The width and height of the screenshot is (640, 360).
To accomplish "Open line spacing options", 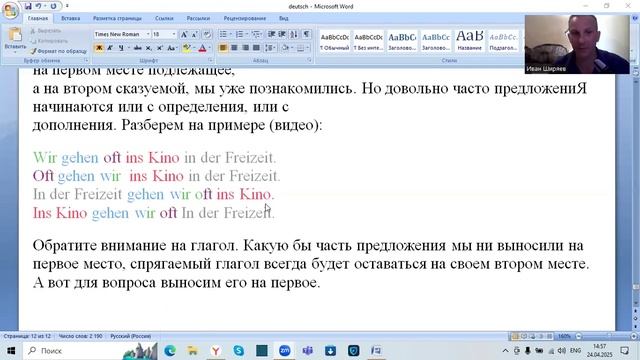I will coord(270,48).
